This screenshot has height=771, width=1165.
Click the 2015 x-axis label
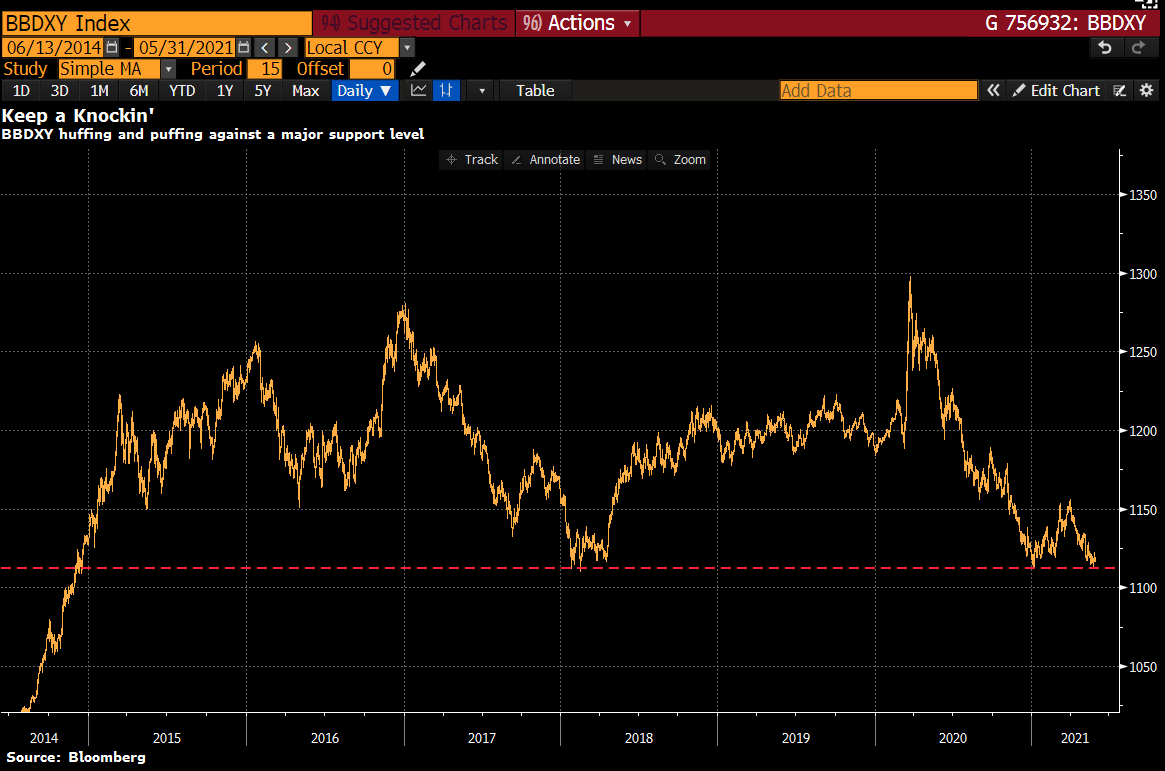click(167, 738)
